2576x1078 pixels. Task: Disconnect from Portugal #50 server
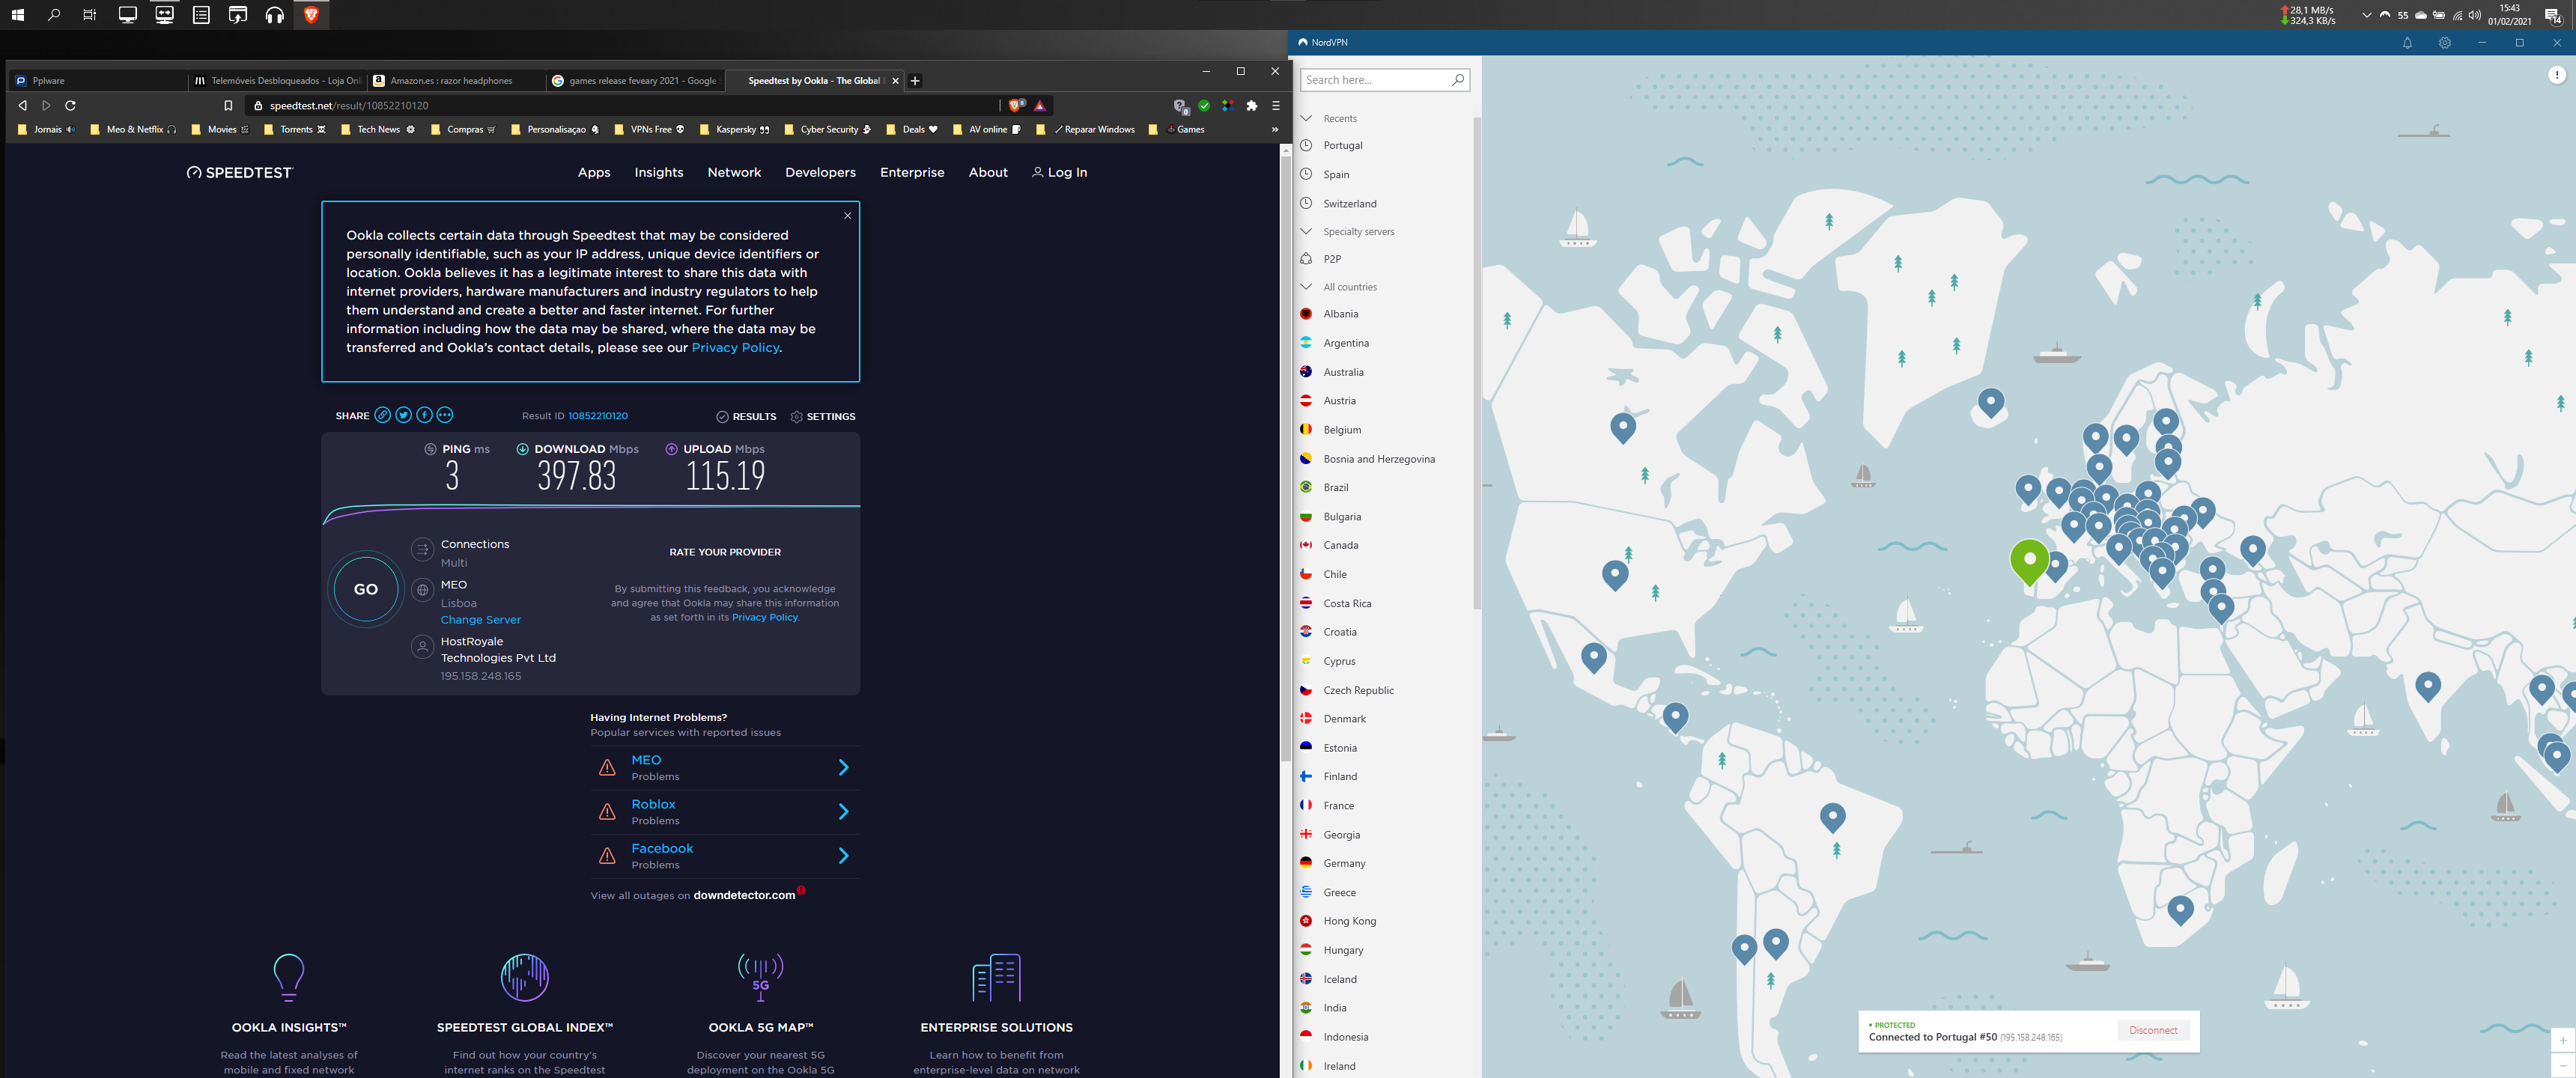pos(2152,1030)
